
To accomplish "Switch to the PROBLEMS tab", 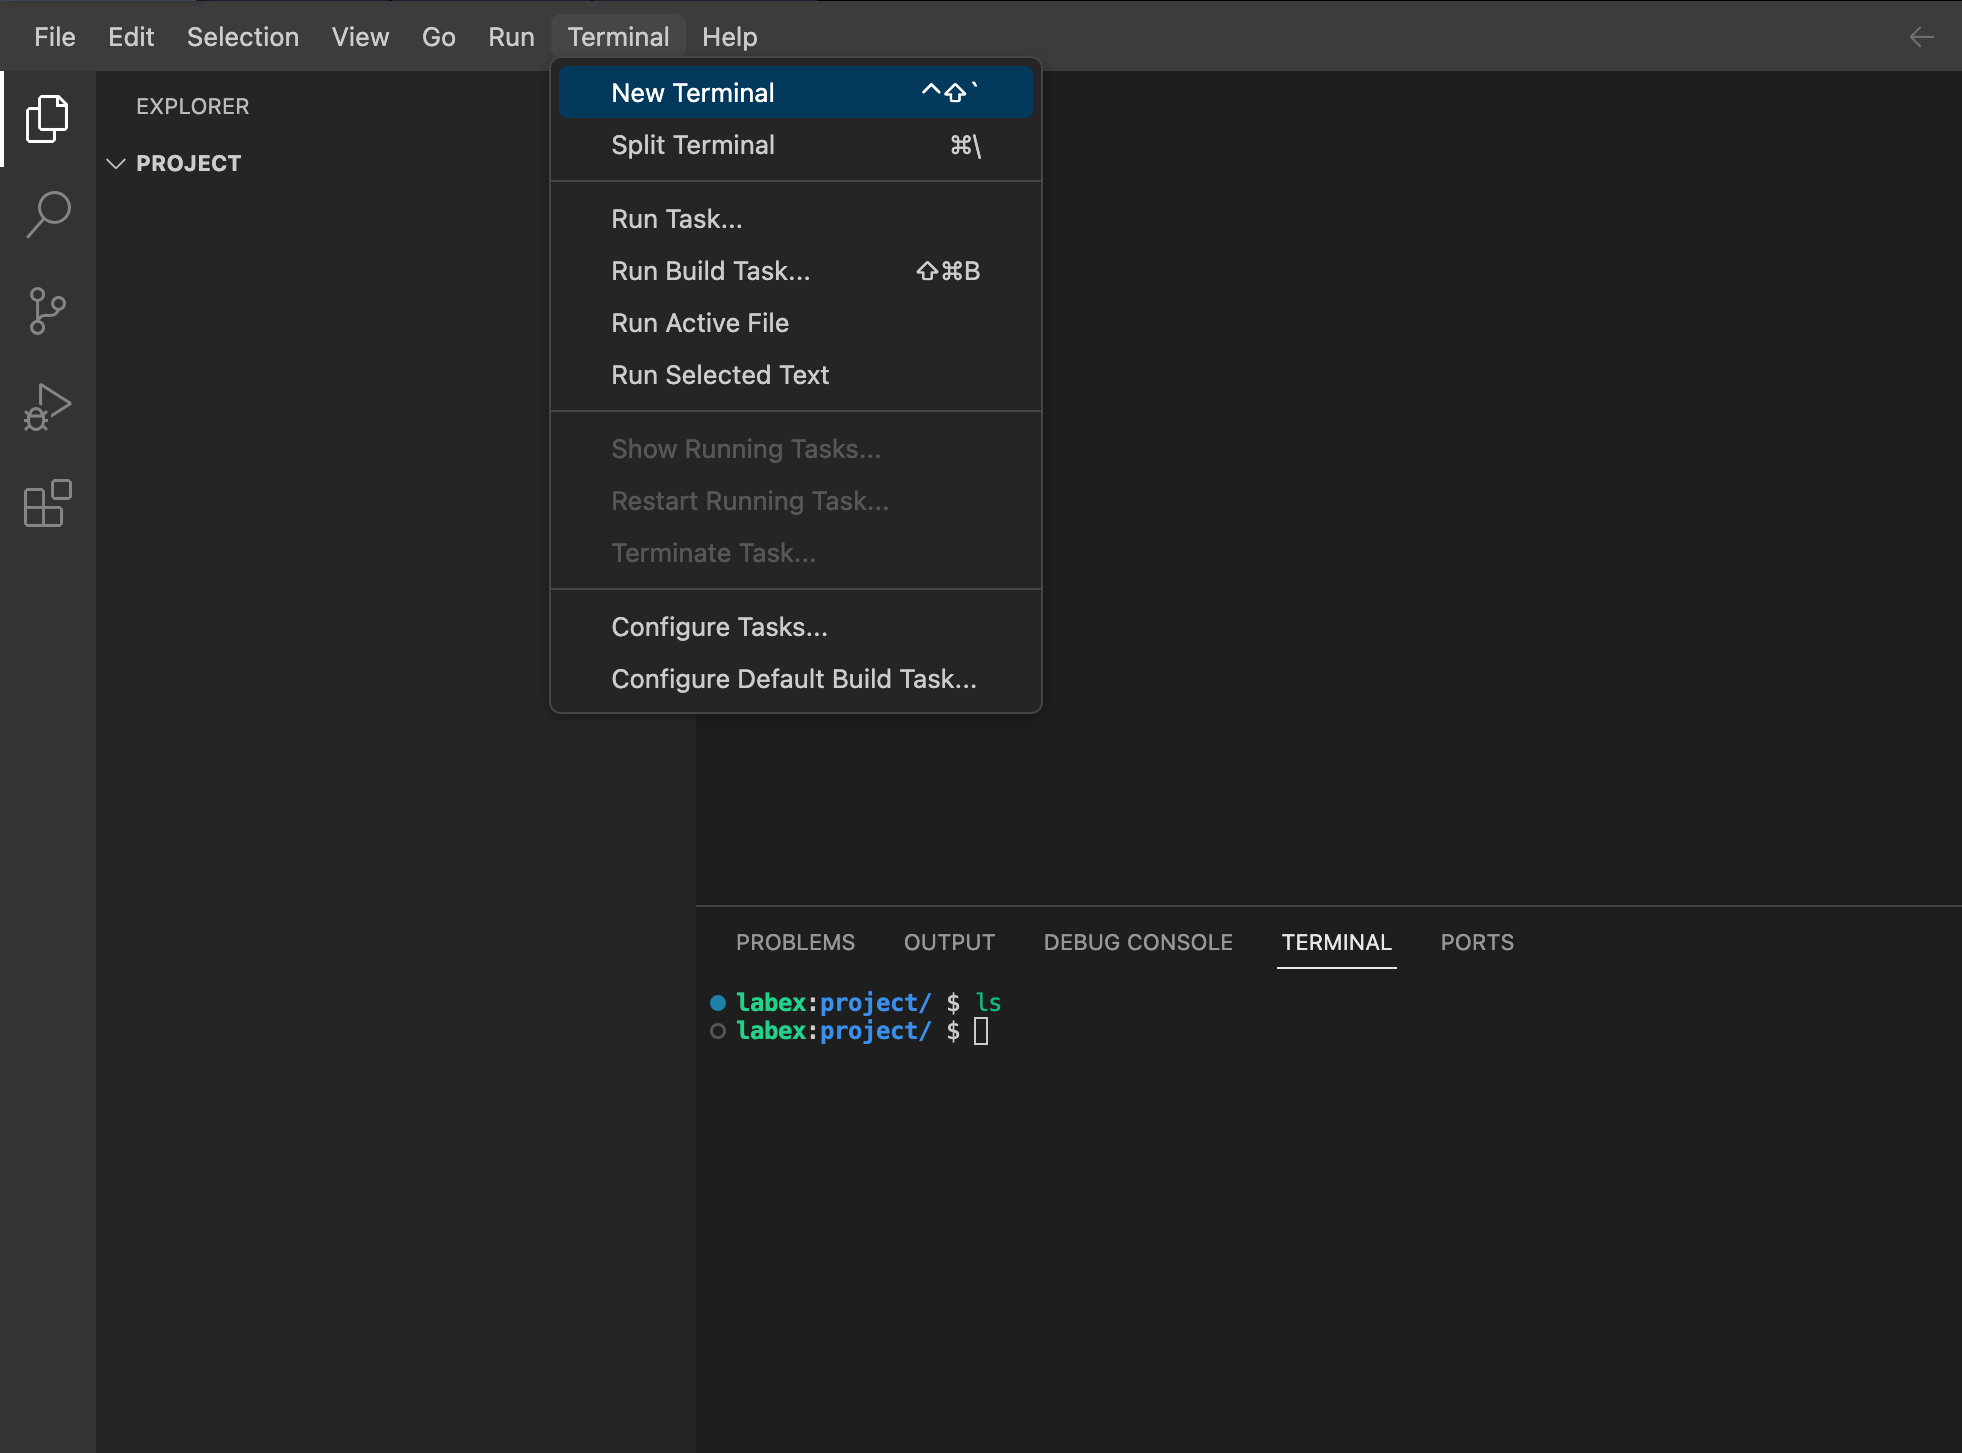I will click(x=795, y=942).
